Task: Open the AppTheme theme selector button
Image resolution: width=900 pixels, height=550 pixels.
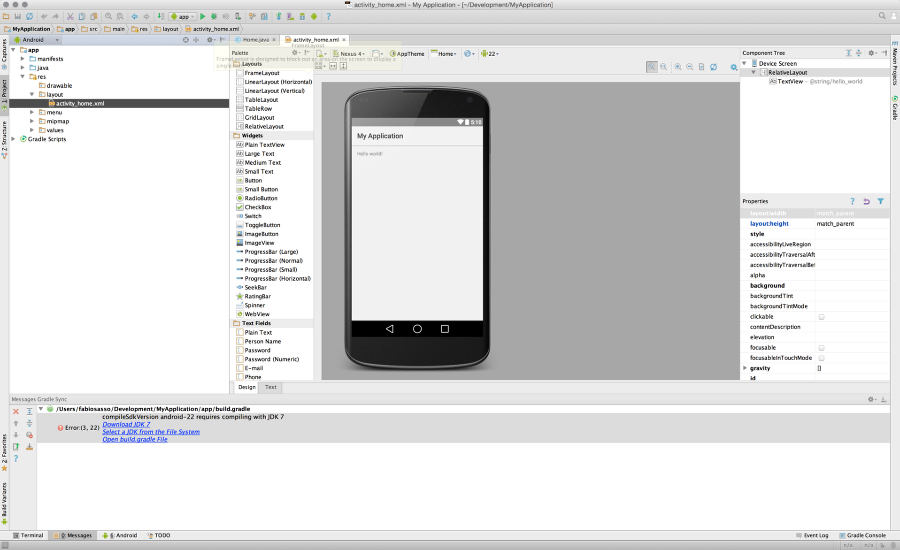Action: pos(407,54)
